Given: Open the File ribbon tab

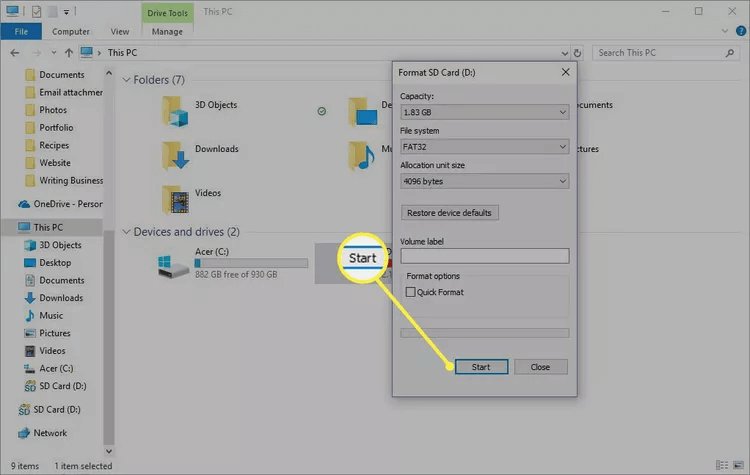Looking at the screenshot, I should coord(21,31).
